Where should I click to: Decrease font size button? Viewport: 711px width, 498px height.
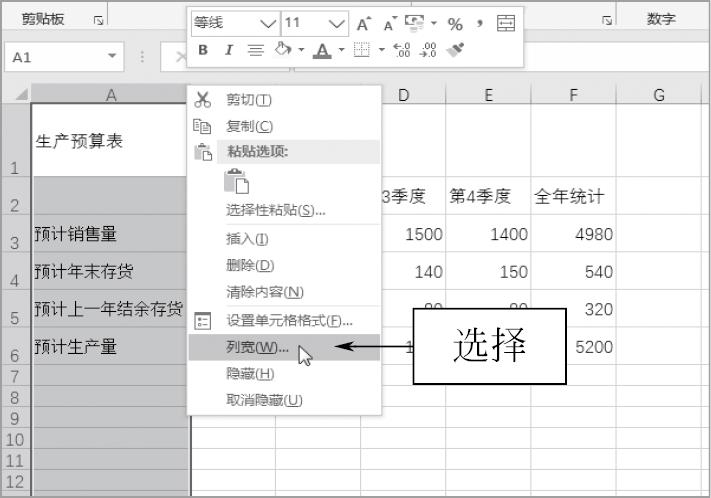tap(390, 24)
